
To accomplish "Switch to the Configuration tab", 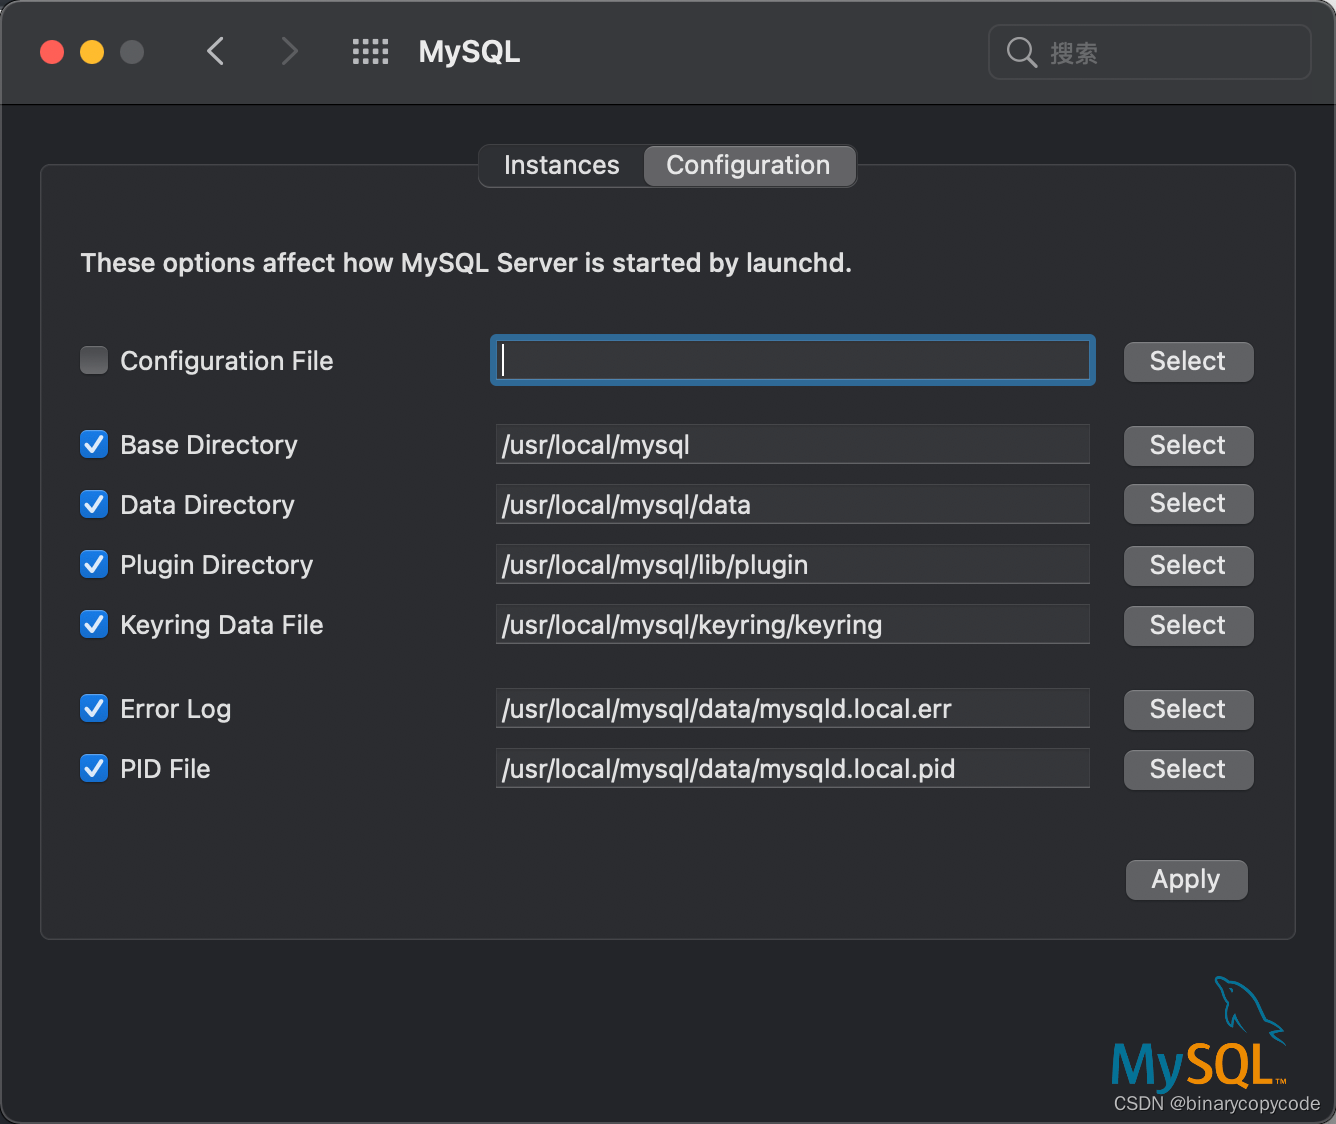I will click(x=748, y=165).
